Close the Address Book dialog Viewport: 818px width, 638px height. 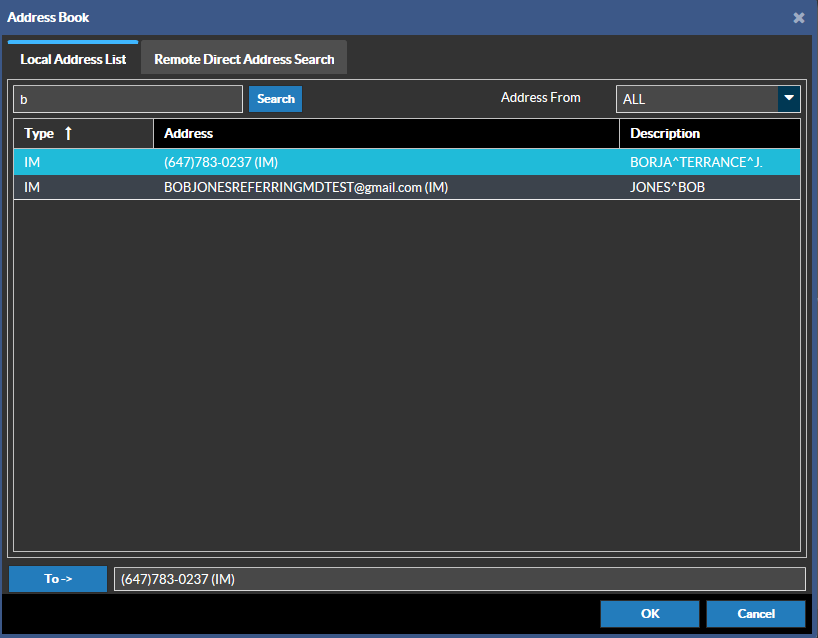(799, 18)
